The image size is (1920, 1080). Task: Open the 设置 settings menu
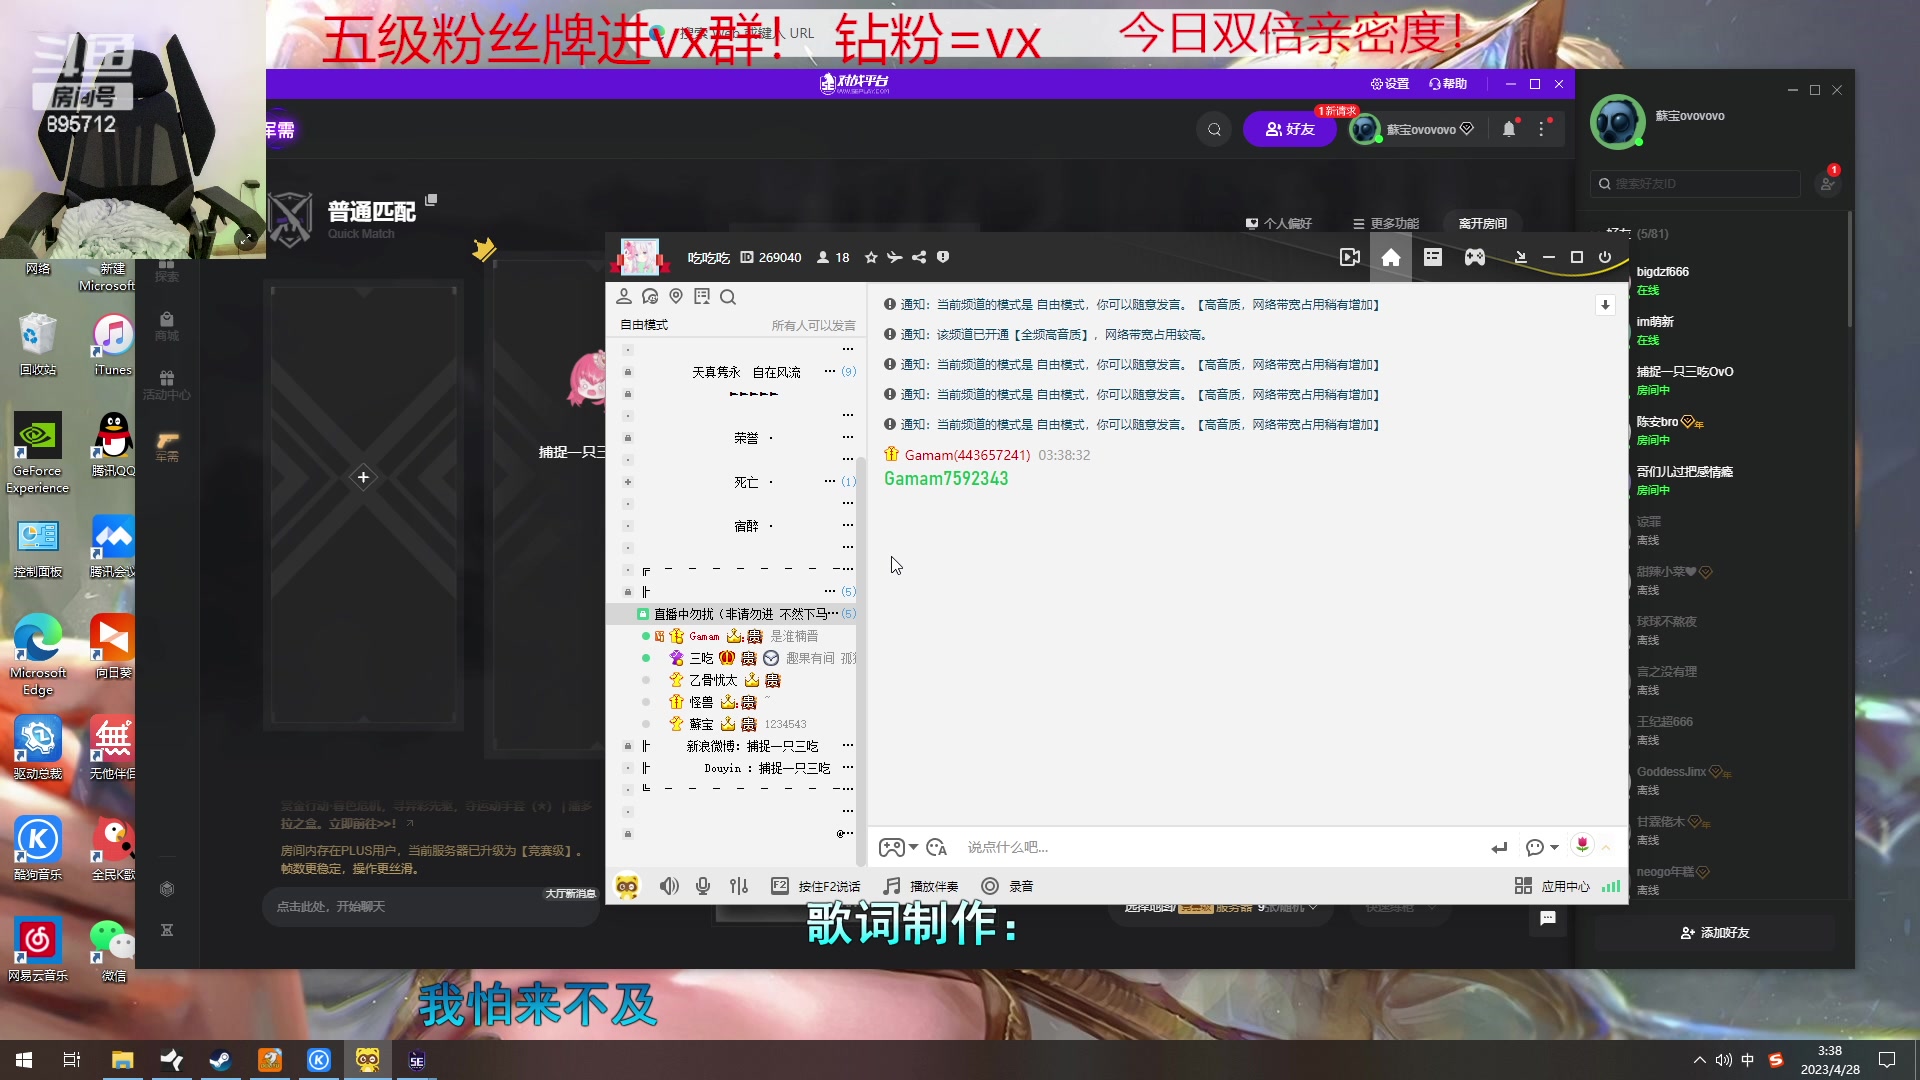(1390, 84)
